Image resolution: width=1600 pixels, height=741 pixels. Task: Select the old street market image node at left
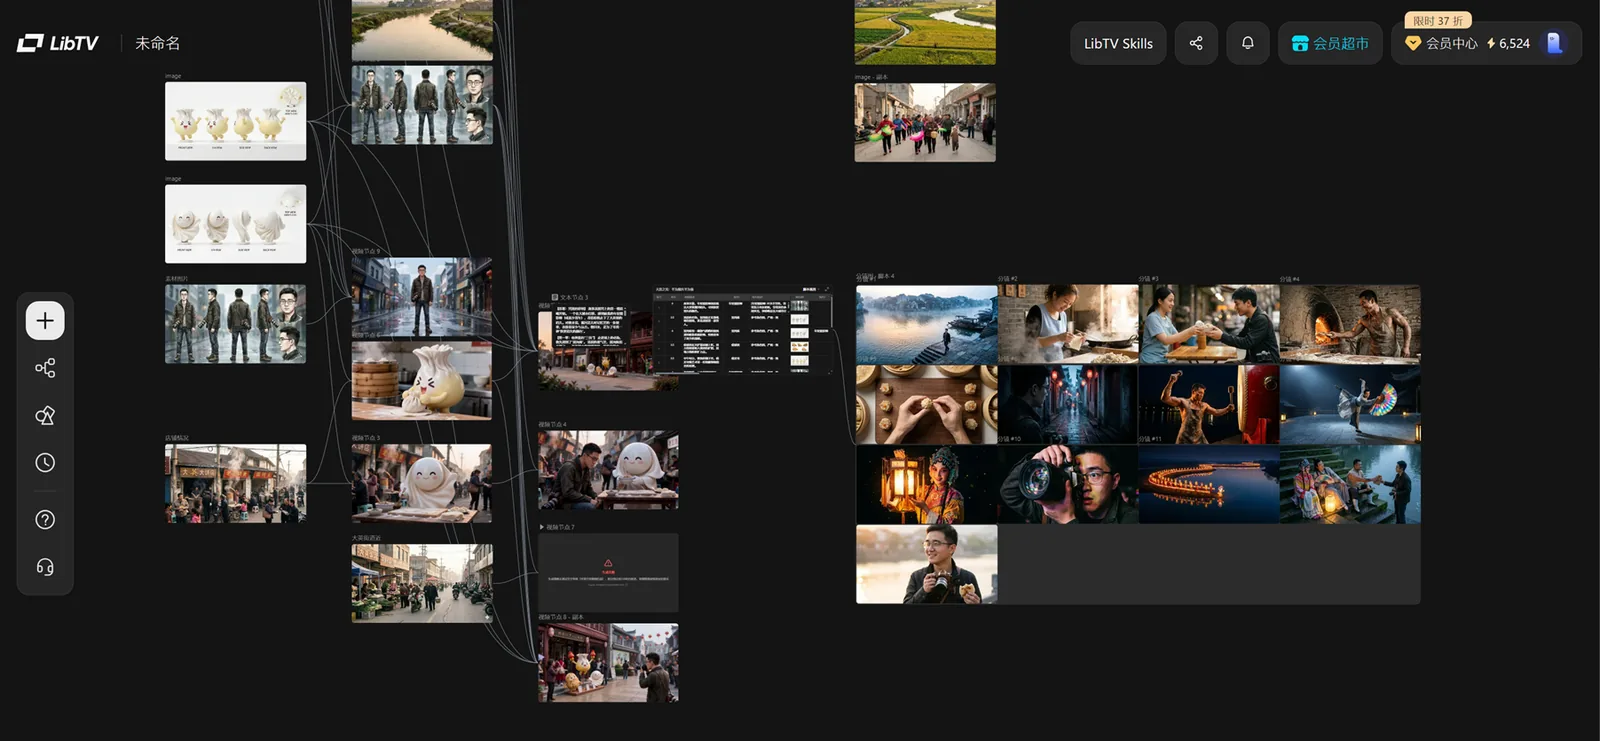[236, 484]
